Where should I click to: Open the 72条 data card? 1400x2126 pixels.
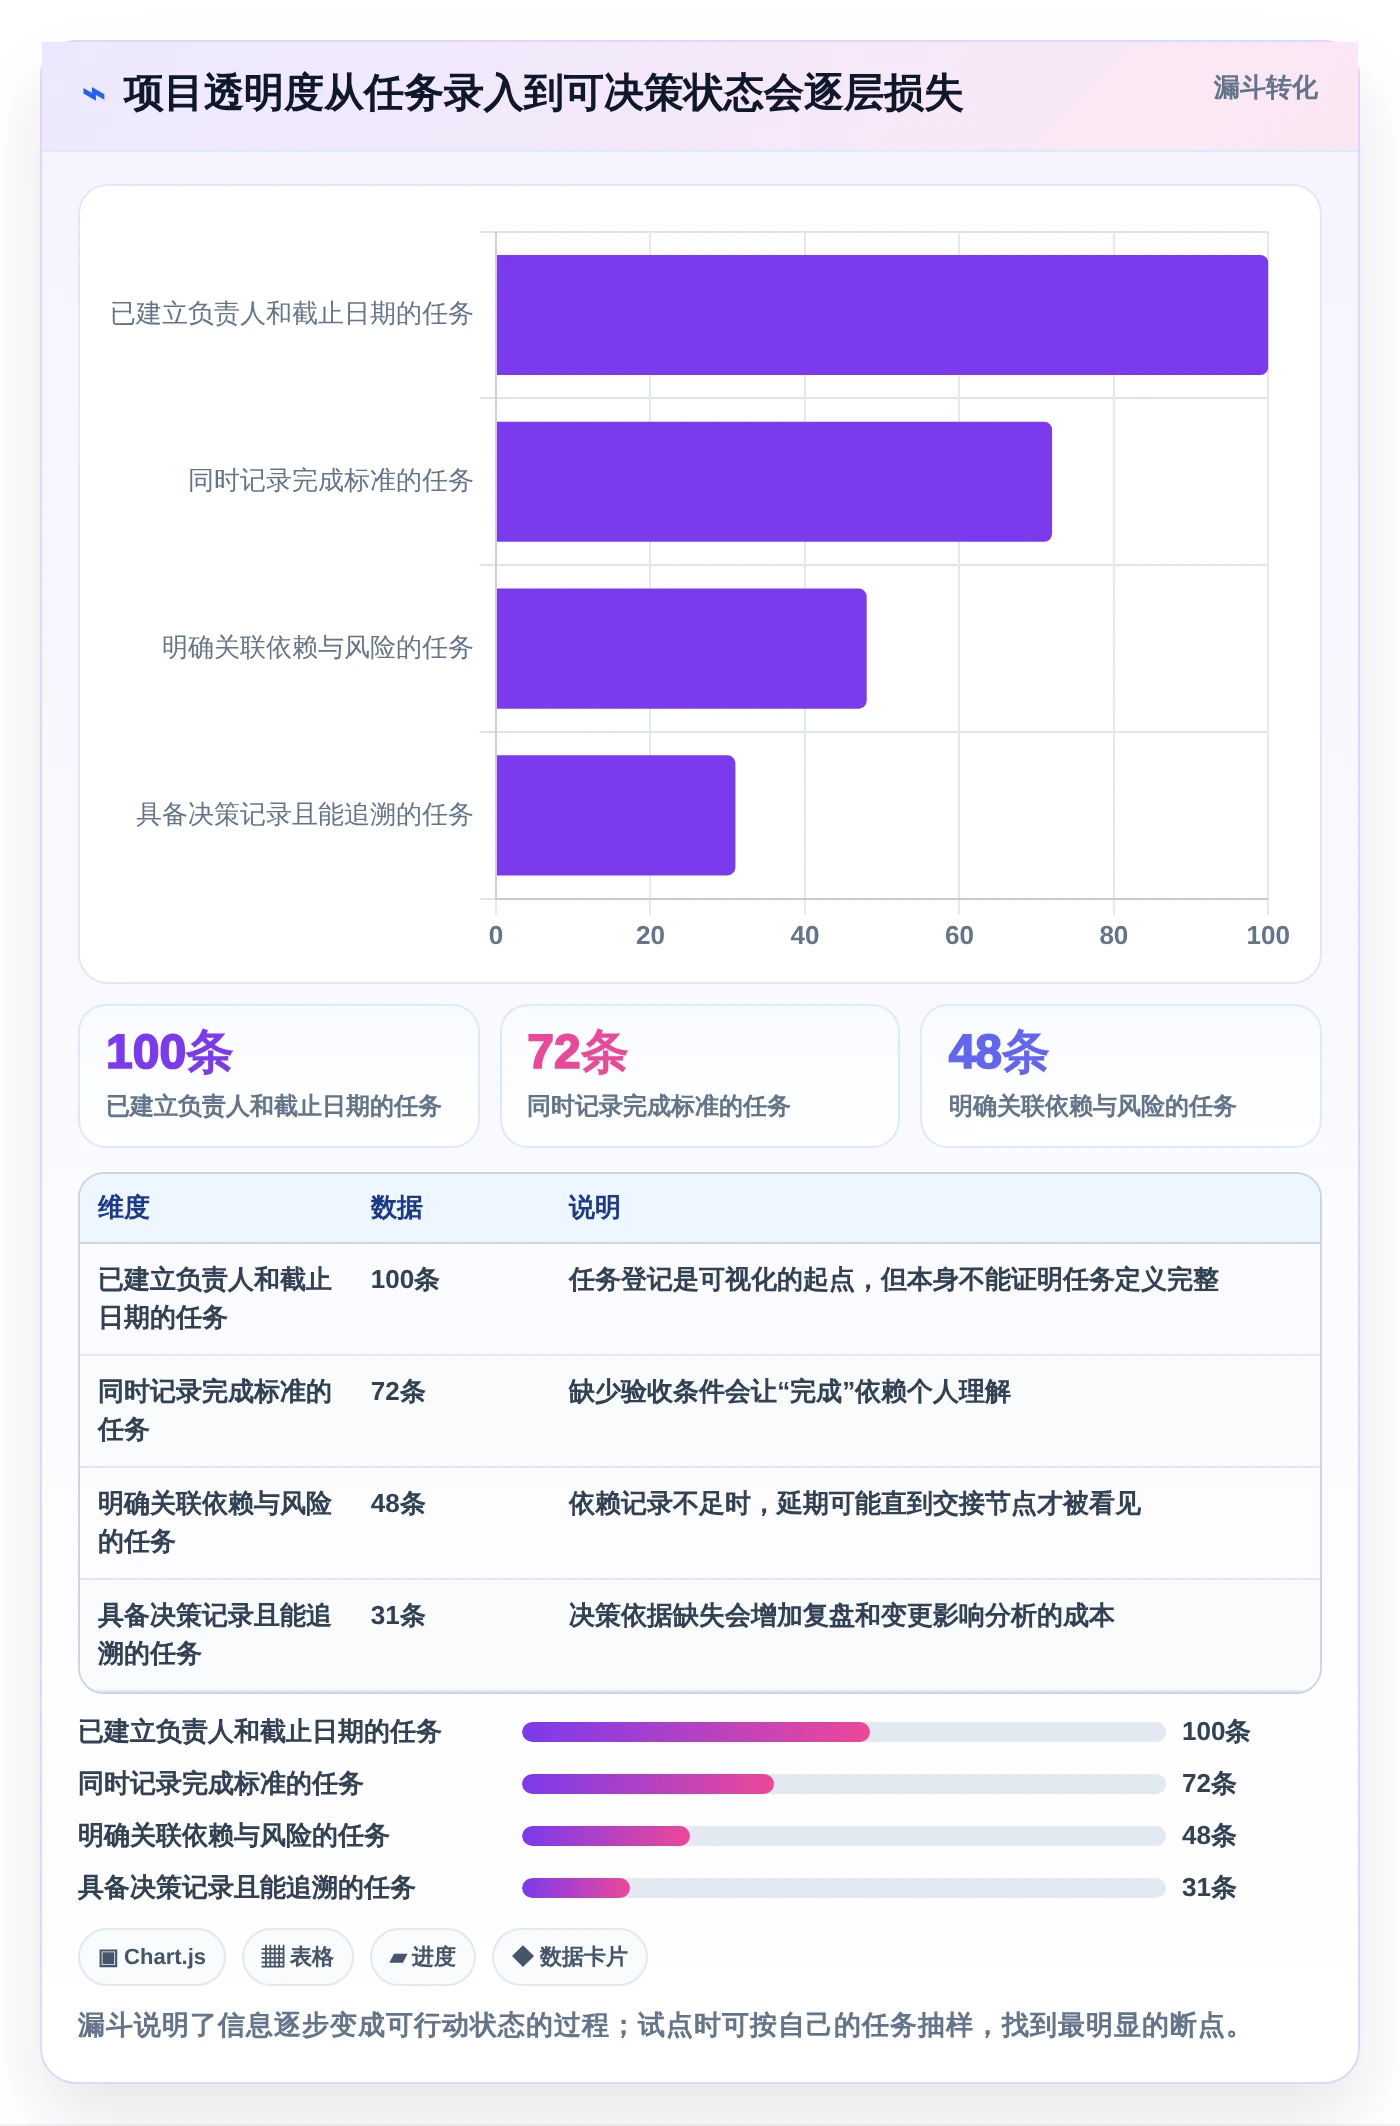coord(700,1076)
